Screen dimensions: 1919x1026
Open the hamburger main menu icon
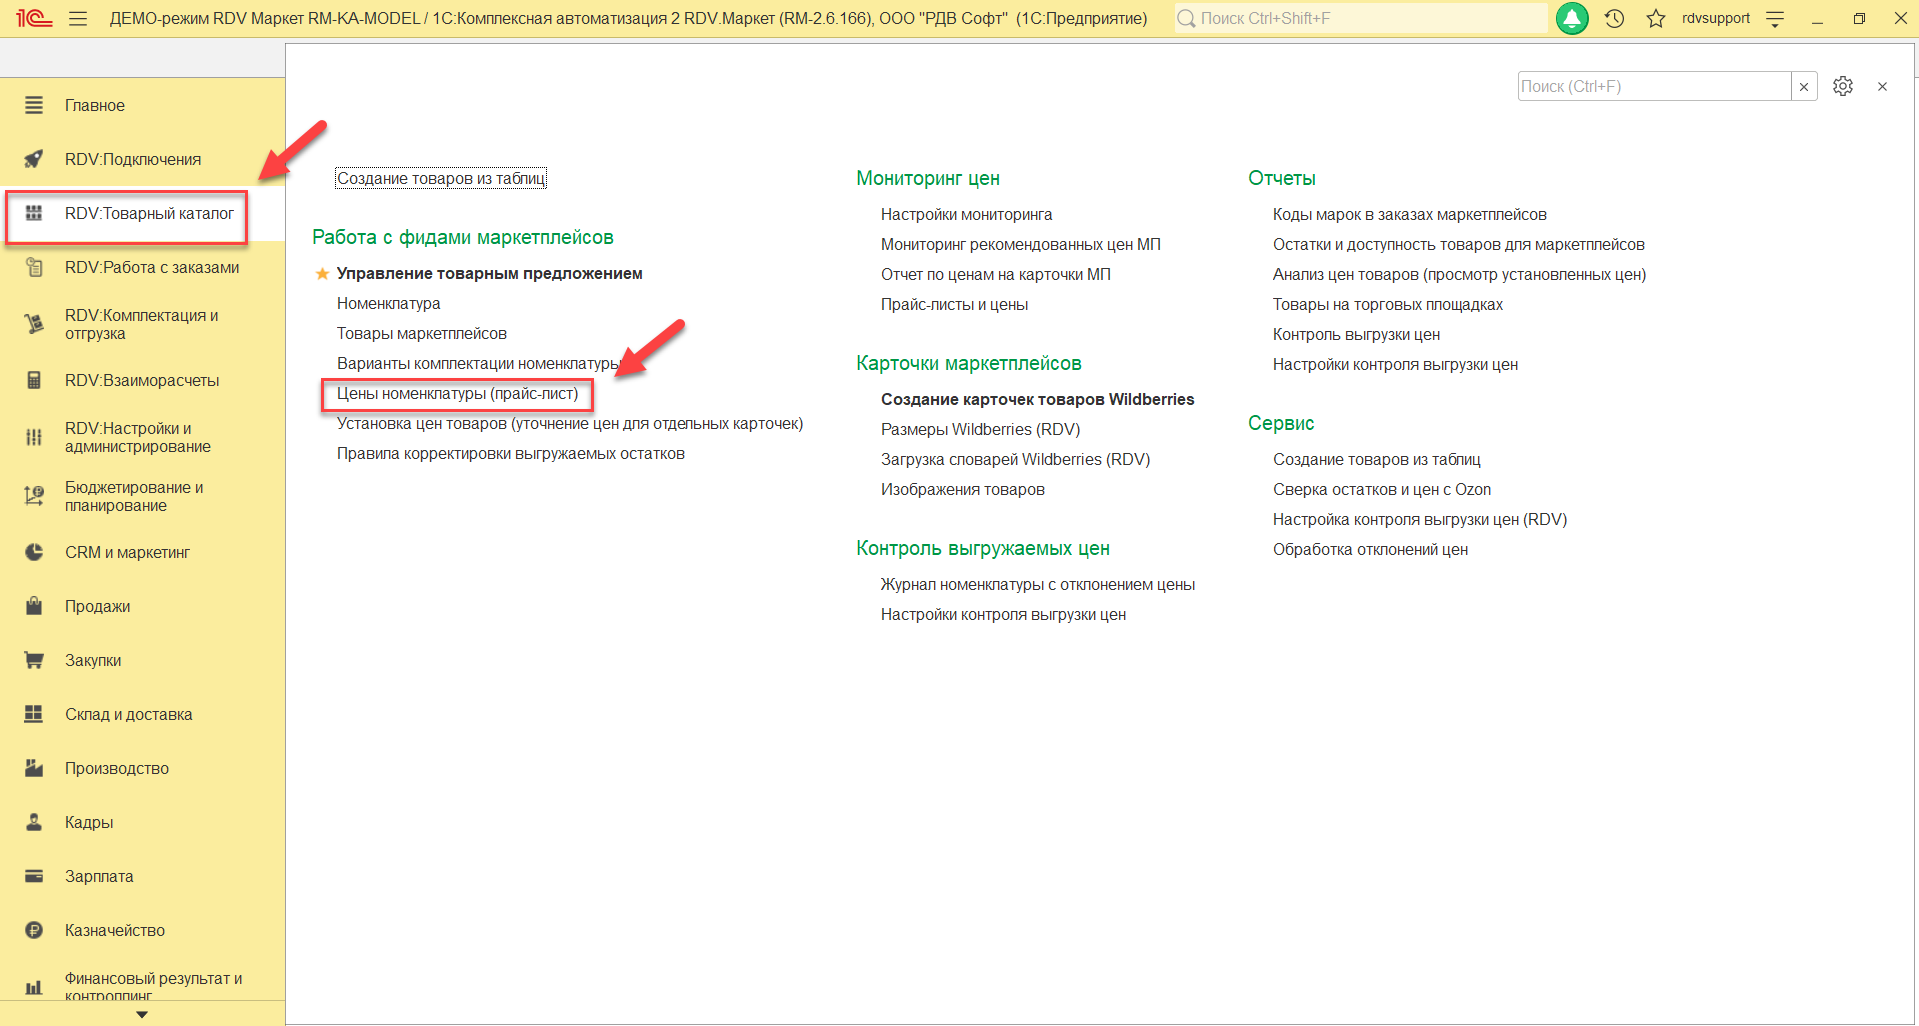coord(78,19)
